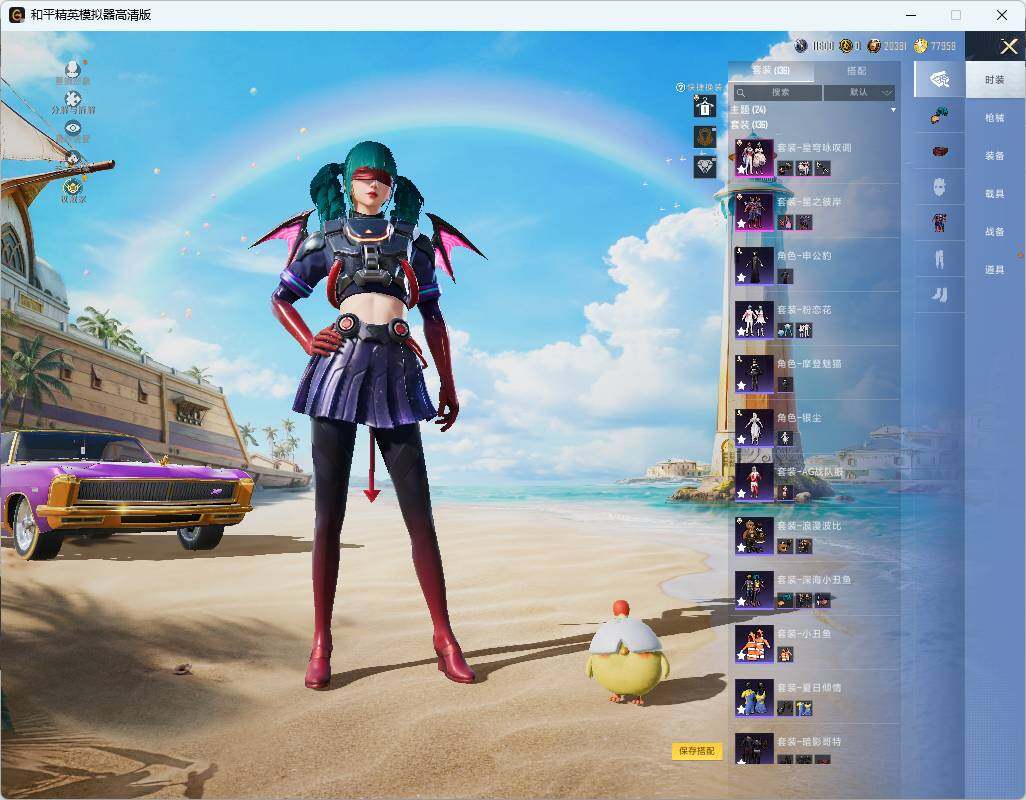Click the gold coin currency showing 77958

(921, 46)
